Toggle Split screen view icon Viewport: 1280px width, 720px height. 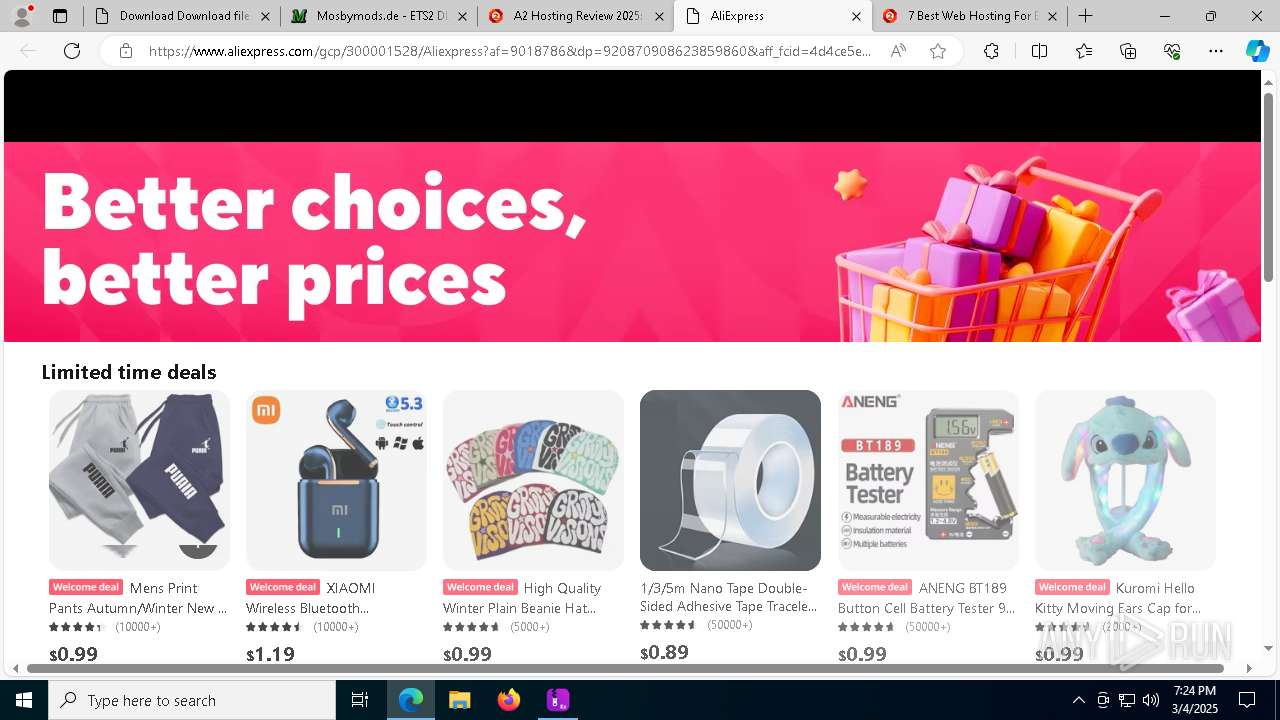pos(1039,51)
